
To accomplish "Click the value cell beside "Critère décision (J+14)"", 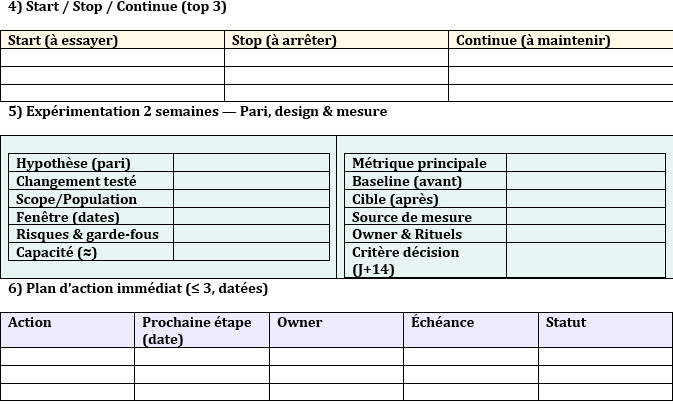I will coord(585,260).
